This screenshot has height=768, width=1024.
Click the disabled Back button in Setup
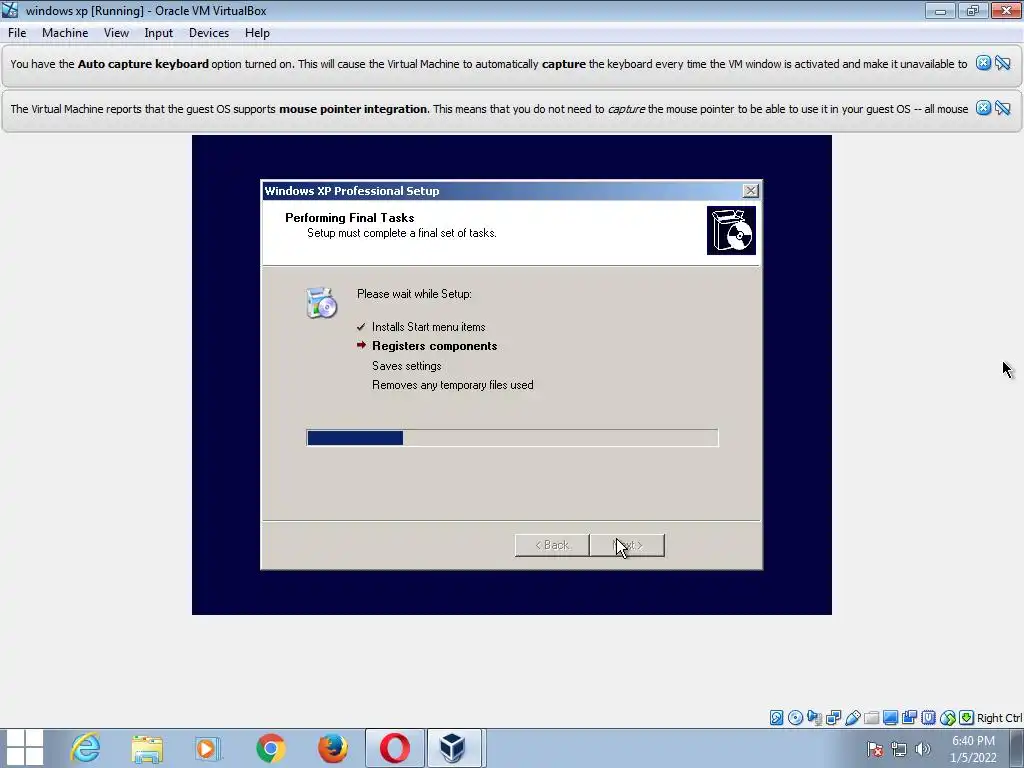[x=552, y=545]
